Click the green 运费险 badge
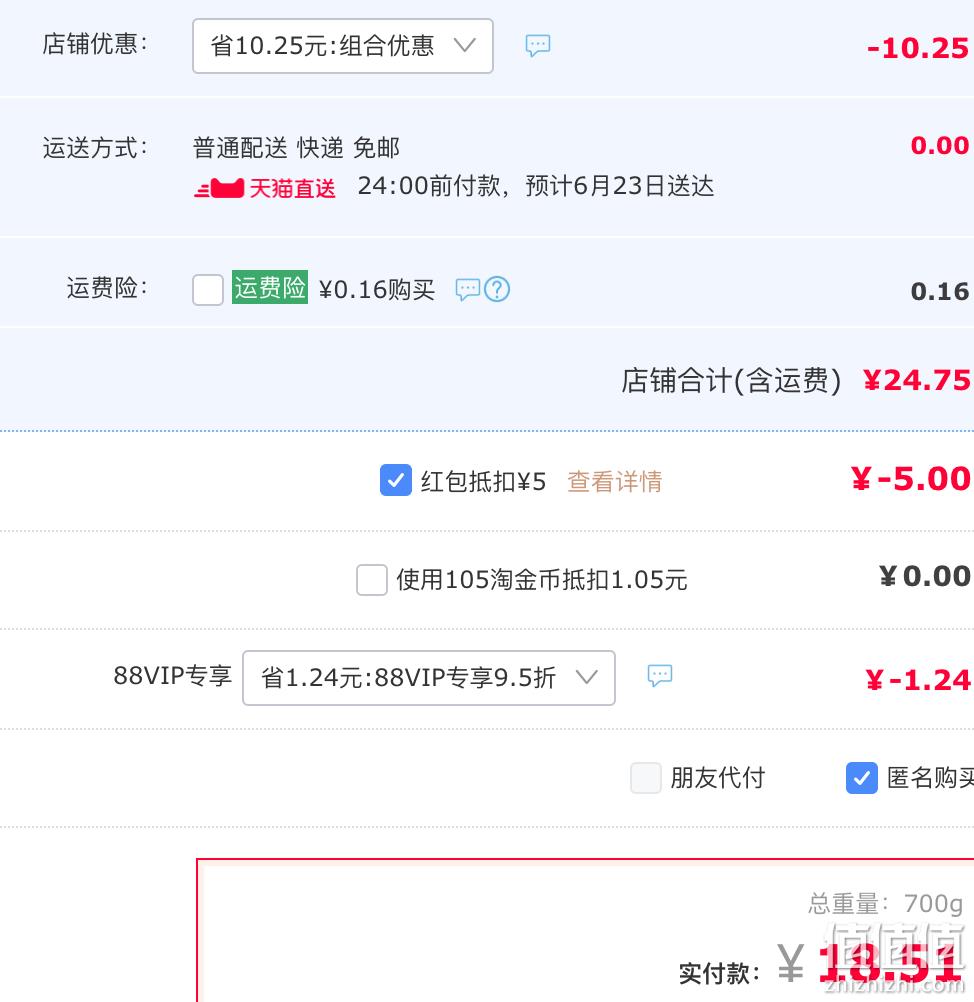This screenshot has height=1002, width=974. pos(270,287)
